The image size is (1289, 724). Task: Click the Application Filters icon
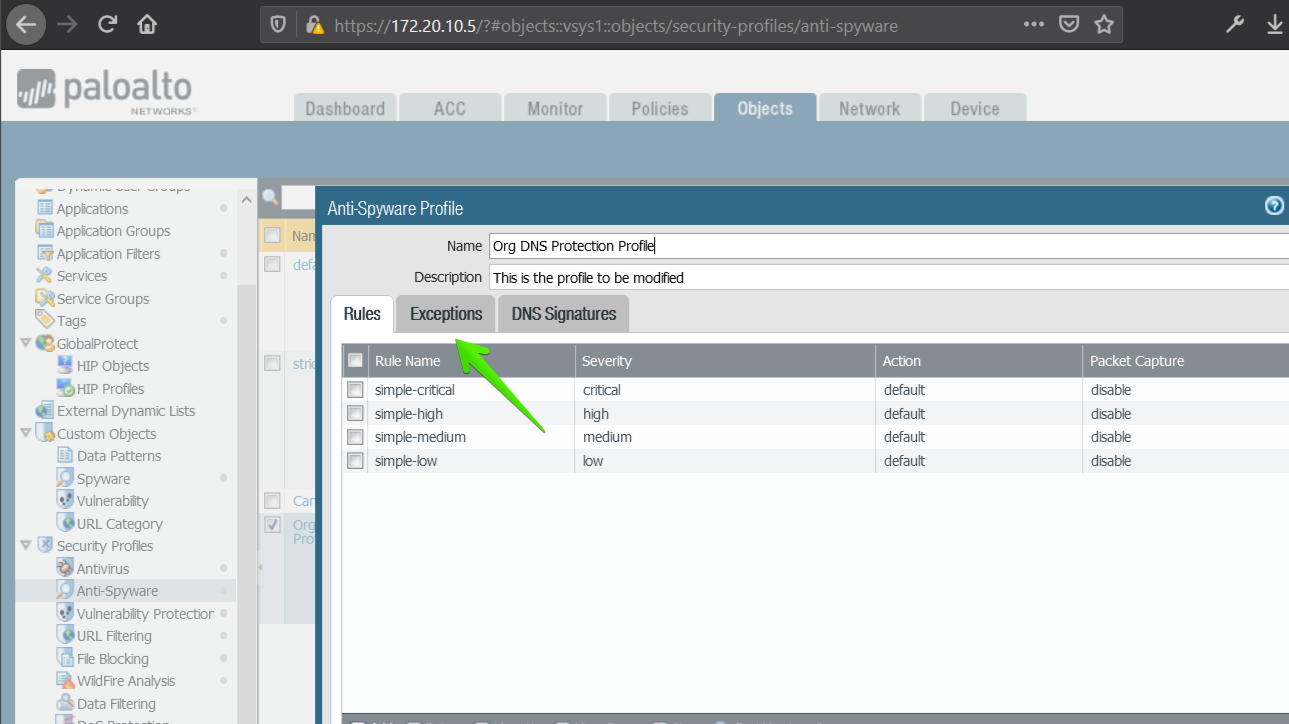(x=44, y=253)
